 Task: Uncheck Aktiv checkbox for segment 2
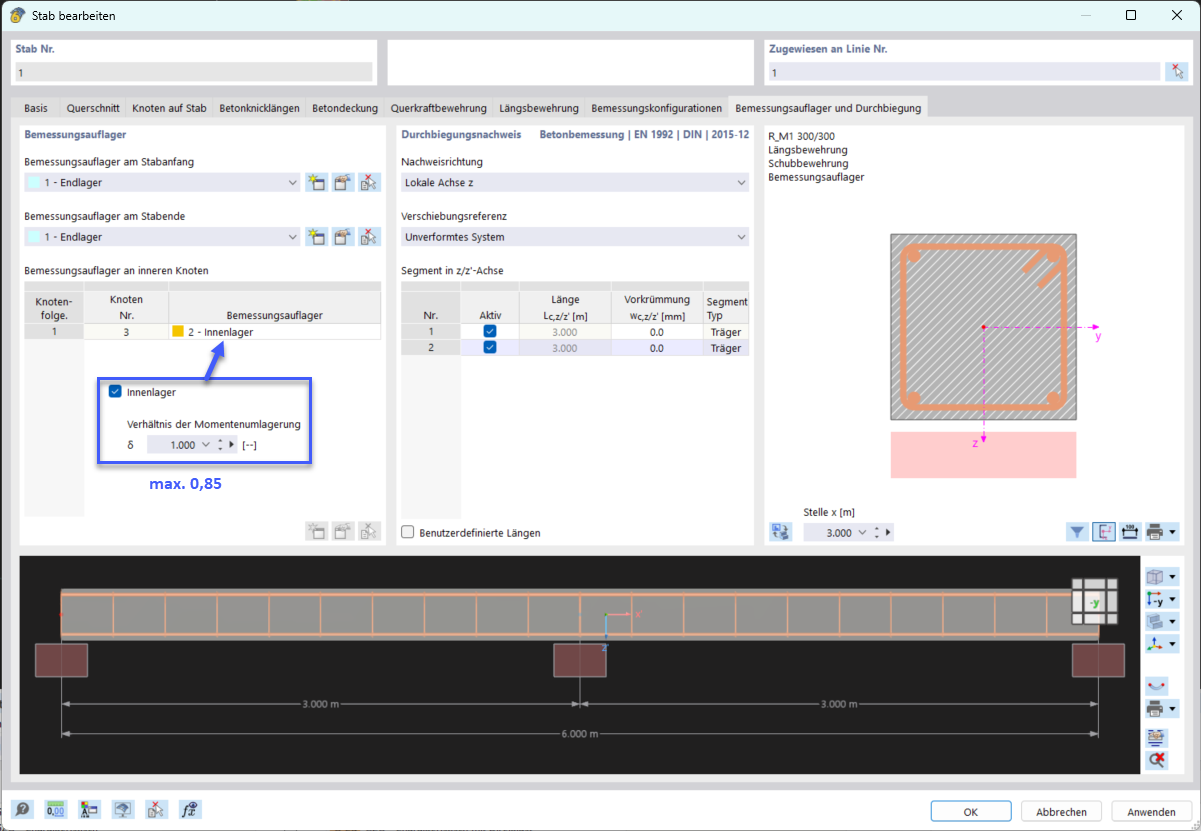(490, 348)
